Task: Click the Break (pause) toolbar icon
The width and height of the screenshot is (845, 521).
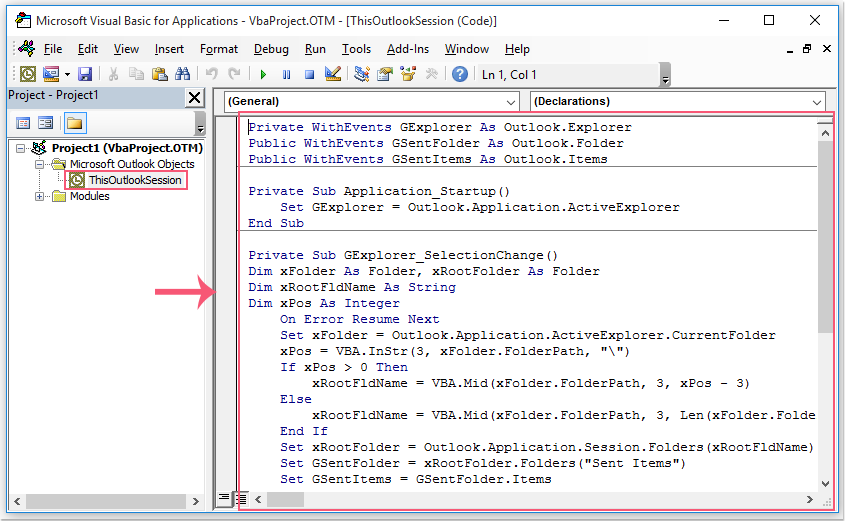Action: [x=286, y=74]
